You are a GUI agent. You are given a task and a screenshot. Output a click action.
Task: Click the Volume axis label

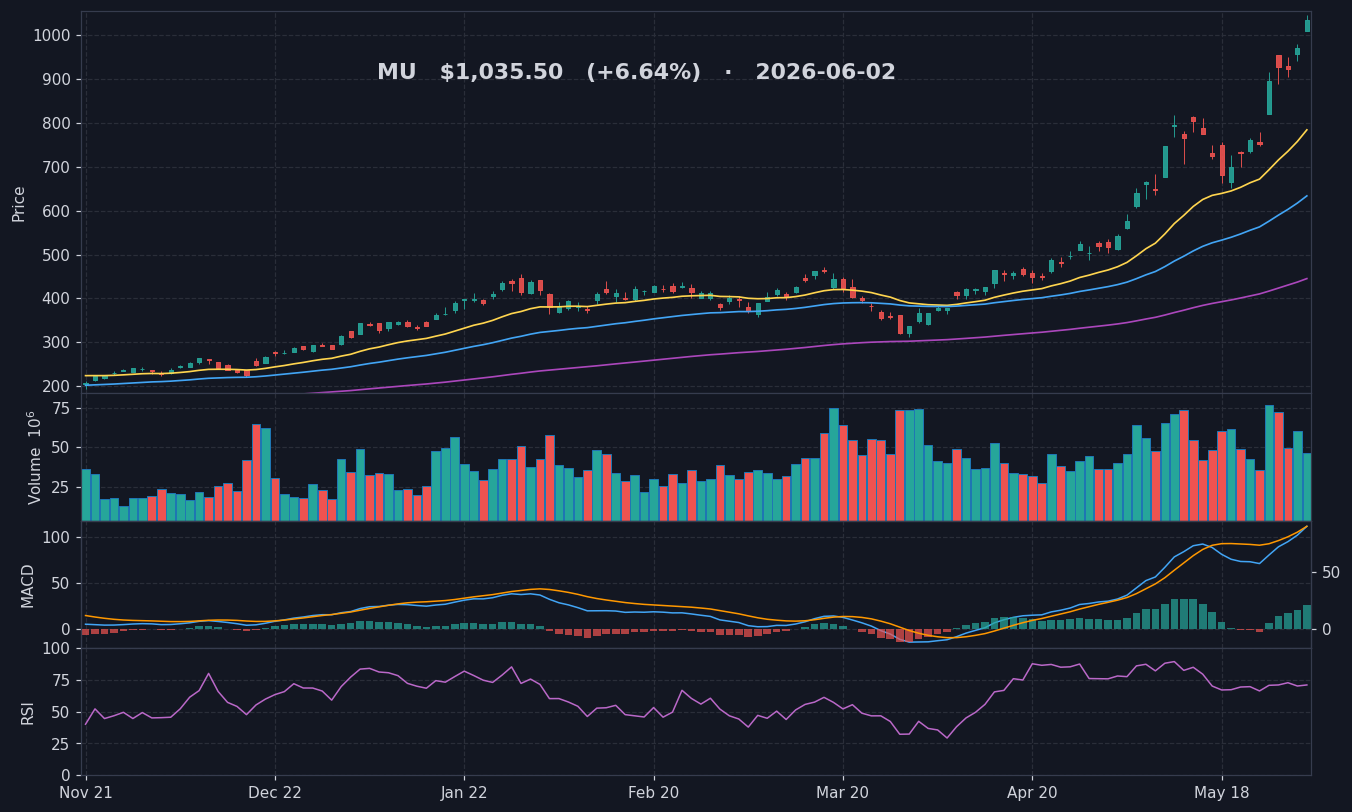(34, 457)
